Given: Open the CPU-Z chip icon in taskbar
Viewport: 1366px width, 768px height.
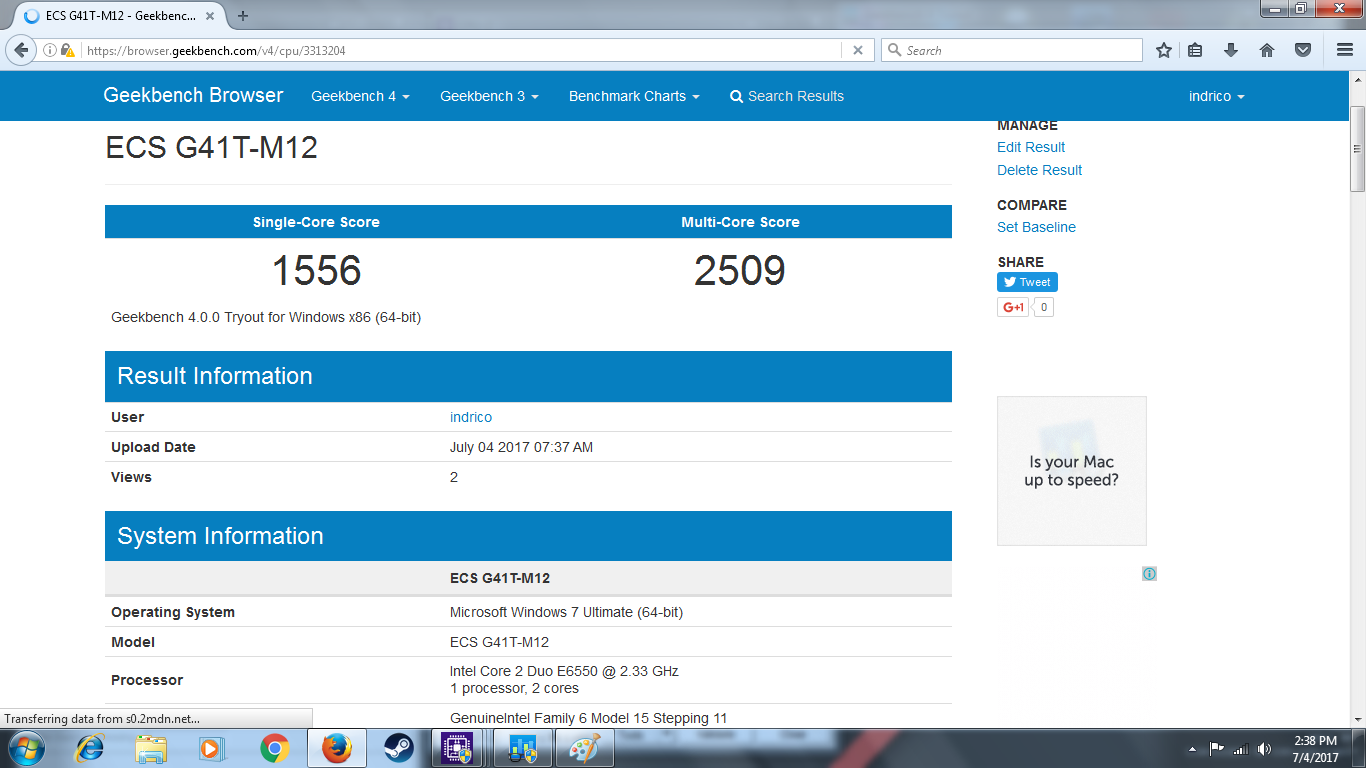Looking at the screenshot, I should tap(459, 748).
